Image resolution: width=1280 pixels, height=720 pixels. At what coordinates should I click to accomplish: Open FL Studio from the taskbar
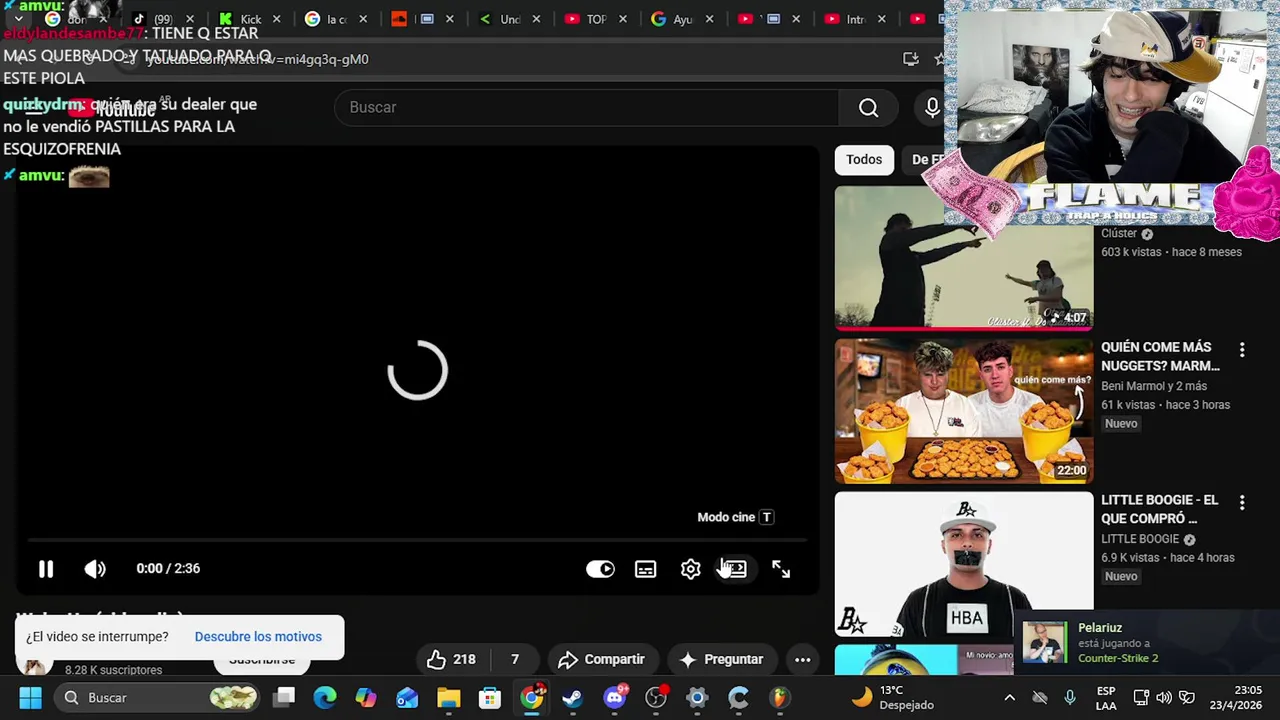click(x=779, y=698)
